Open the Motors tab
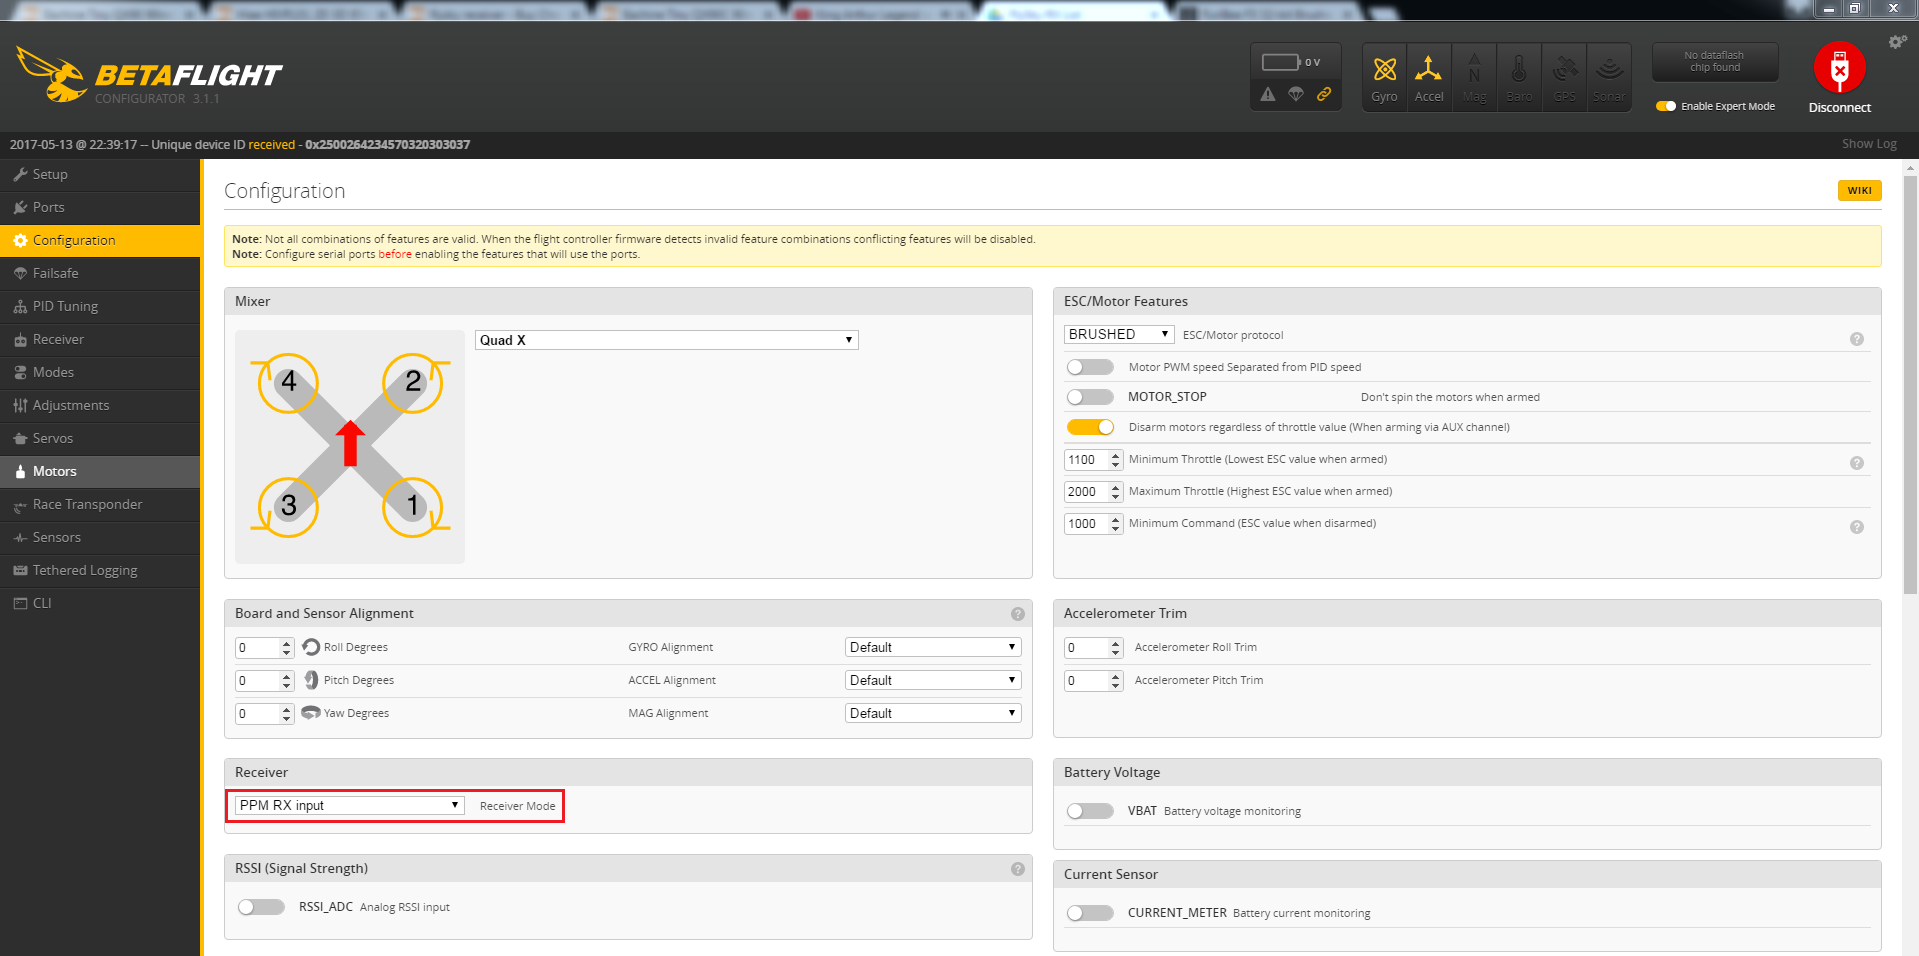The width and height of the screenshot is (1919, 956). pyautogui.click(x=100, y=471)
